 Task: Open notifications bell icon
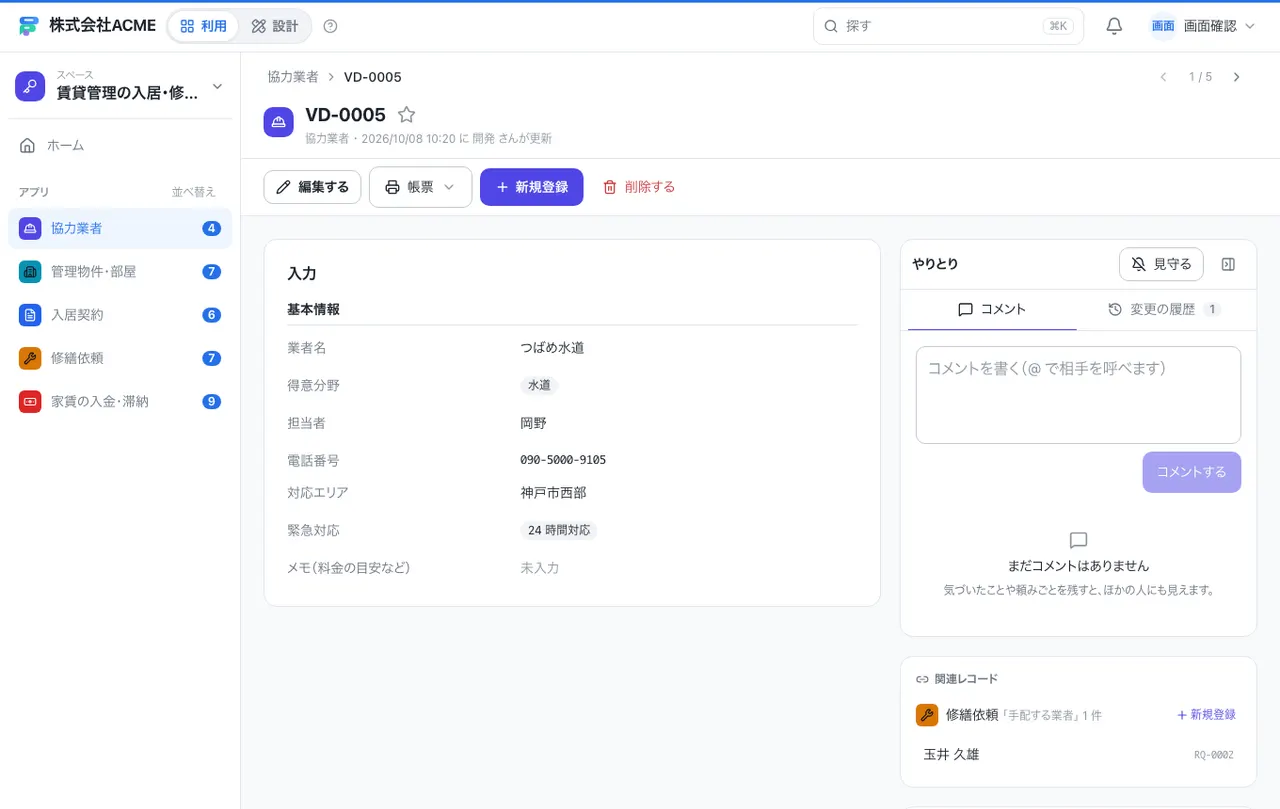point(1114,26)
